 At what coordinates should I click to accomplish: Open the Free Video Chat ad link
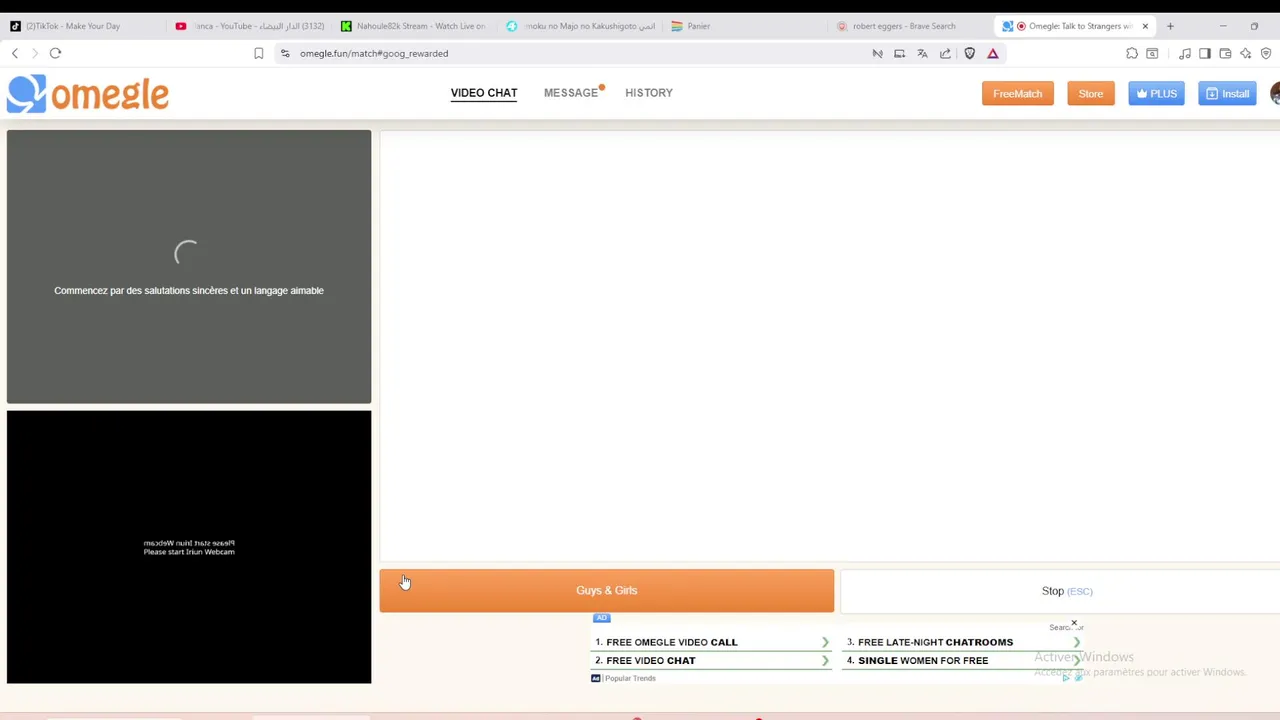[711, 660]
